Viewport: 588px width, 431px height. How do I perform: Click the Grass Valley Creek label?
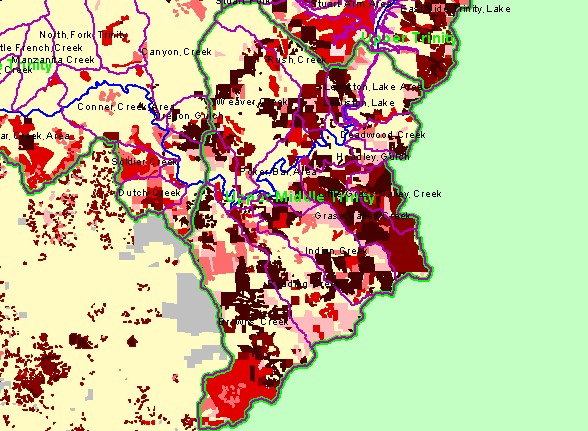tap(362, 216)
